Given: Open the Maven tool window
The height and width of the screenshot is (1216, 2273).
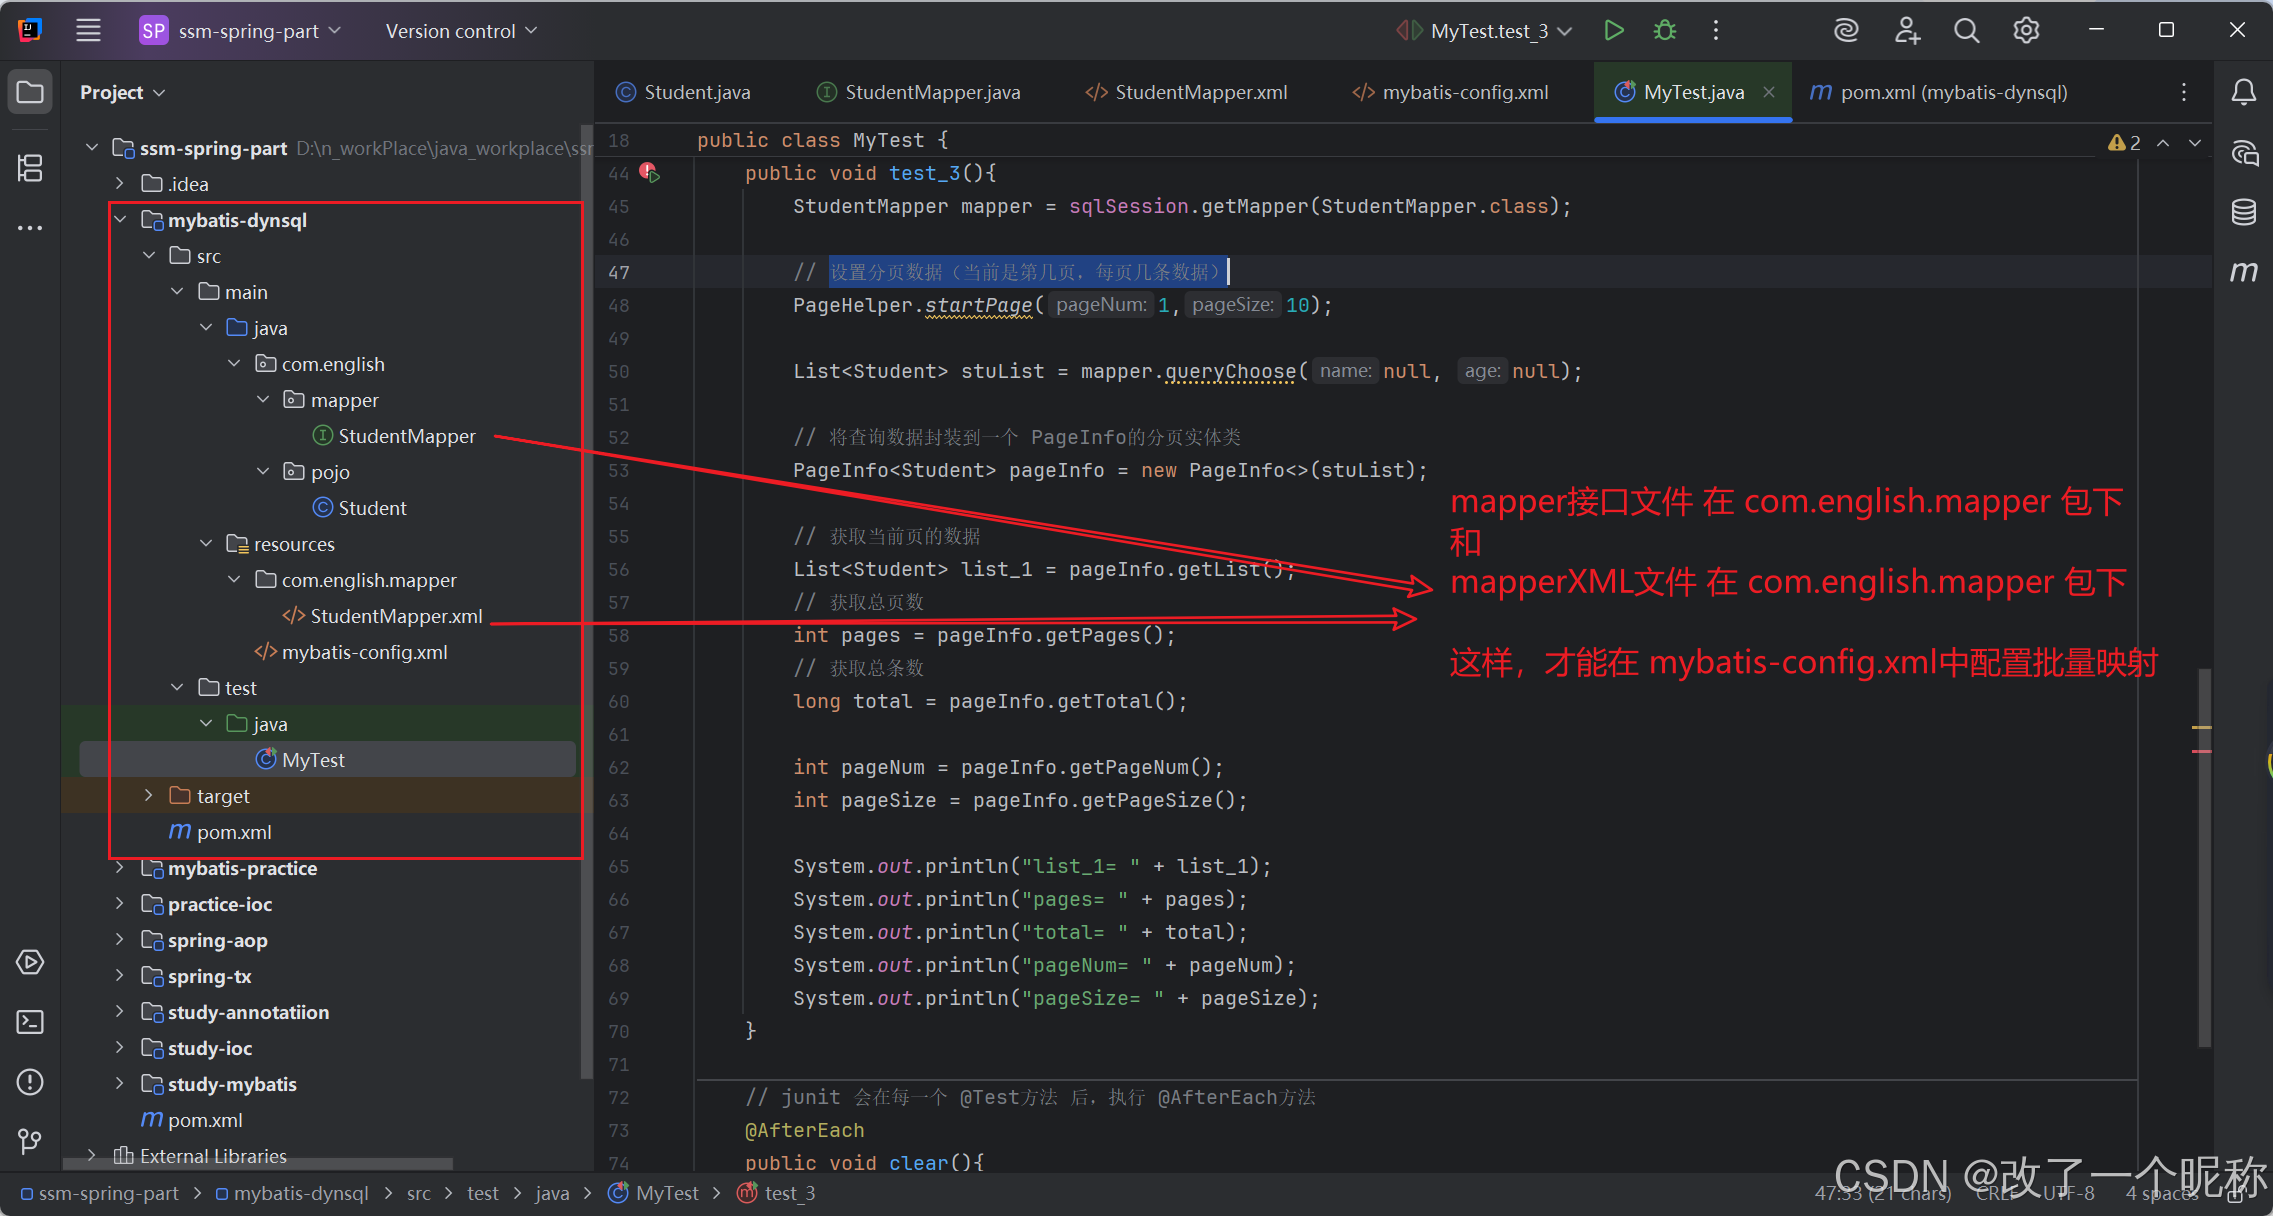Looking at the screenshot, I should tap(2243, 271).
